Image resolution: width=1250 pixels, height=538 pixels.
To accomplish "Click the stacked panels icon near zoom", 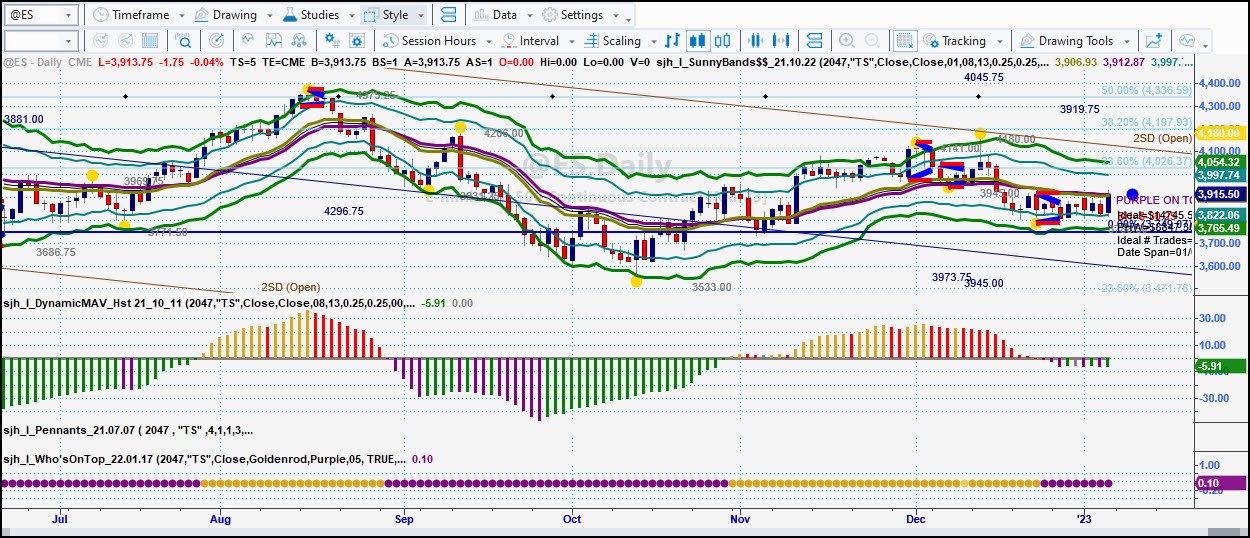I will [x=815, y=41].
